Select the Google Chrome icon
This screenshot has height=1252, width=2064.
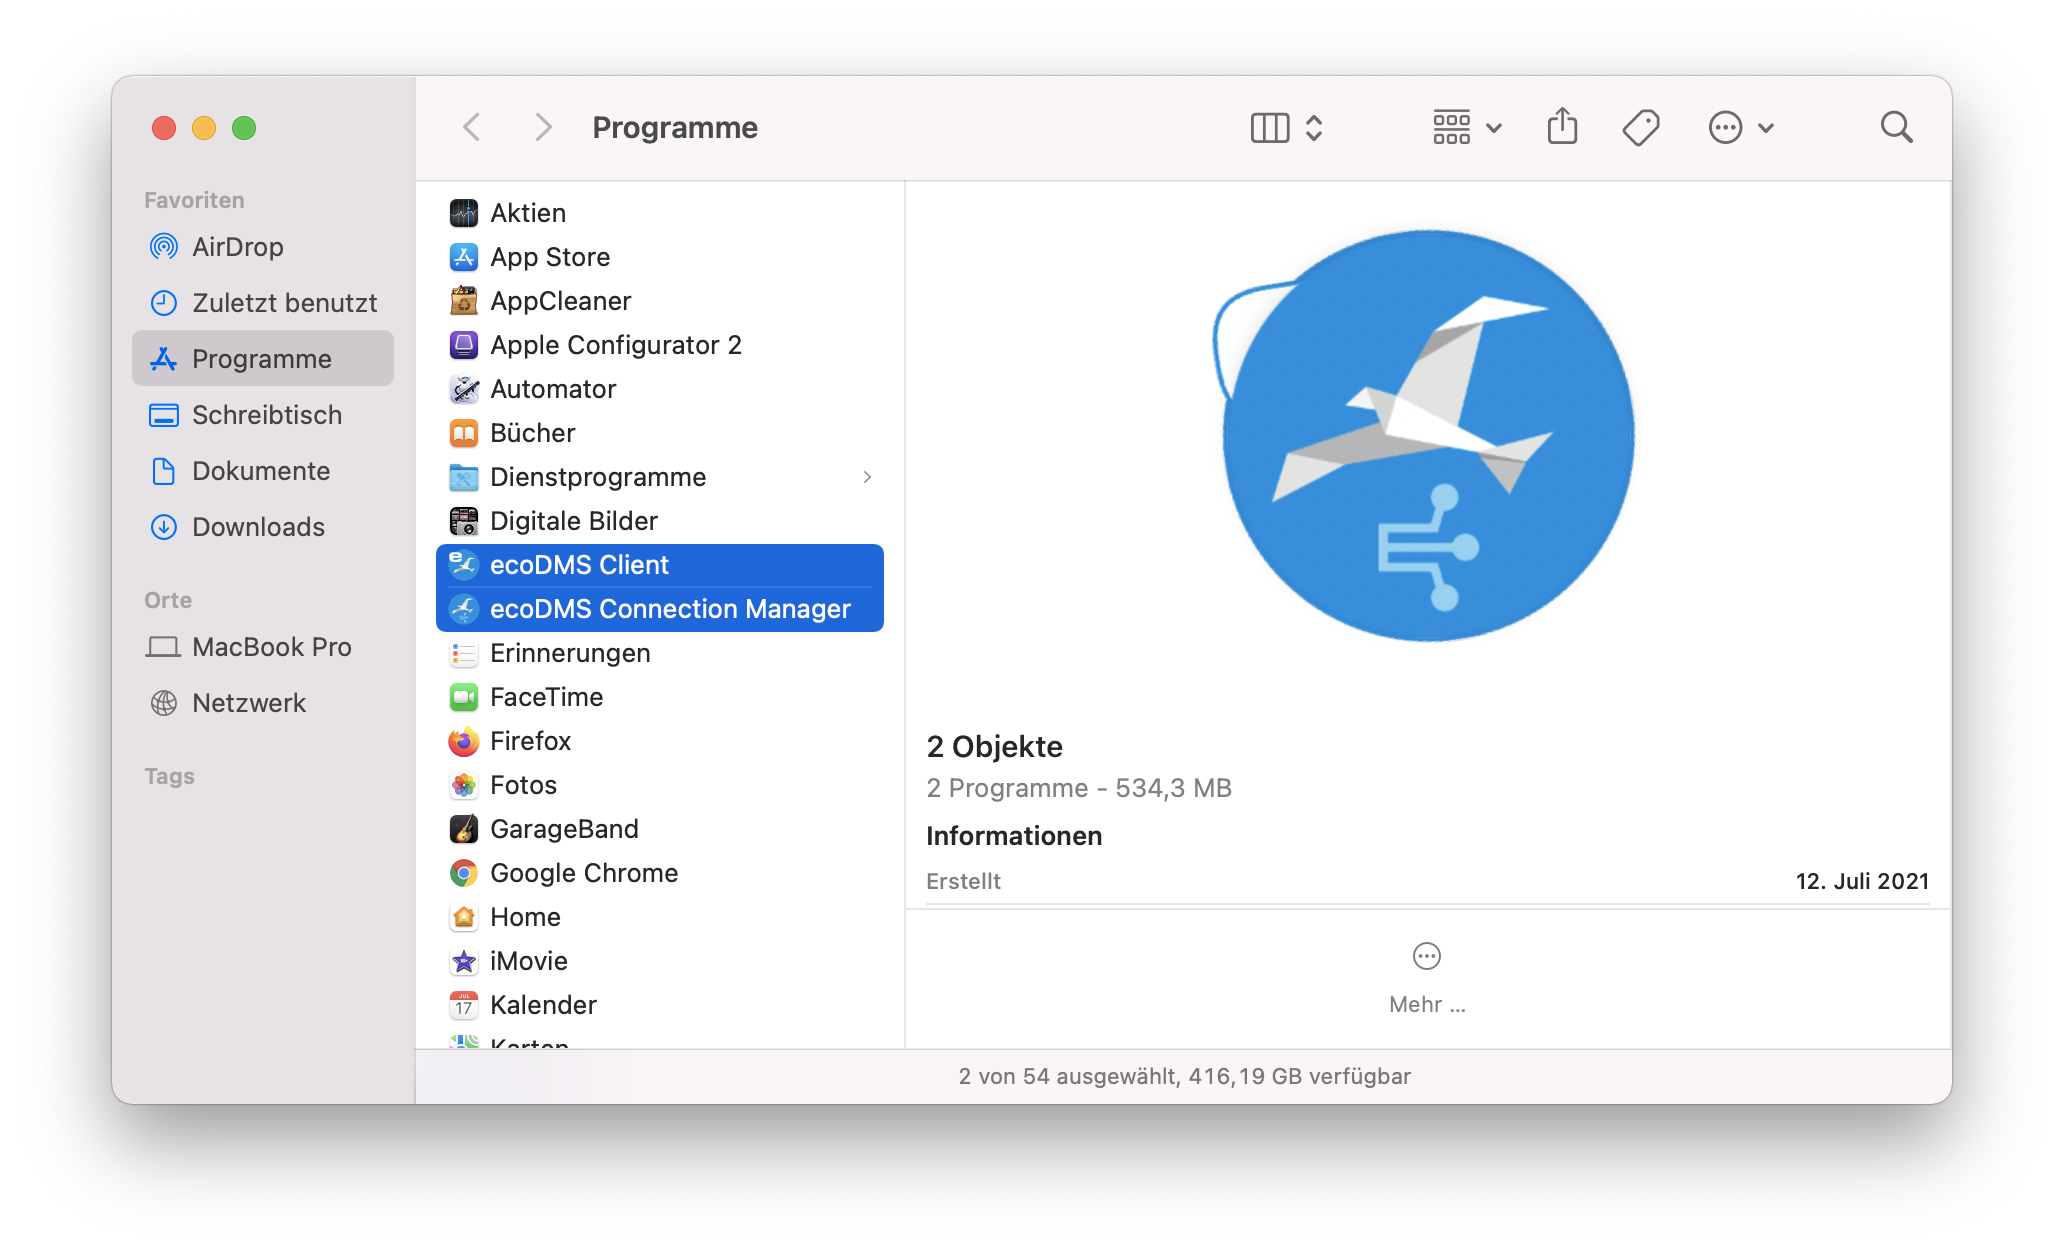464,873
